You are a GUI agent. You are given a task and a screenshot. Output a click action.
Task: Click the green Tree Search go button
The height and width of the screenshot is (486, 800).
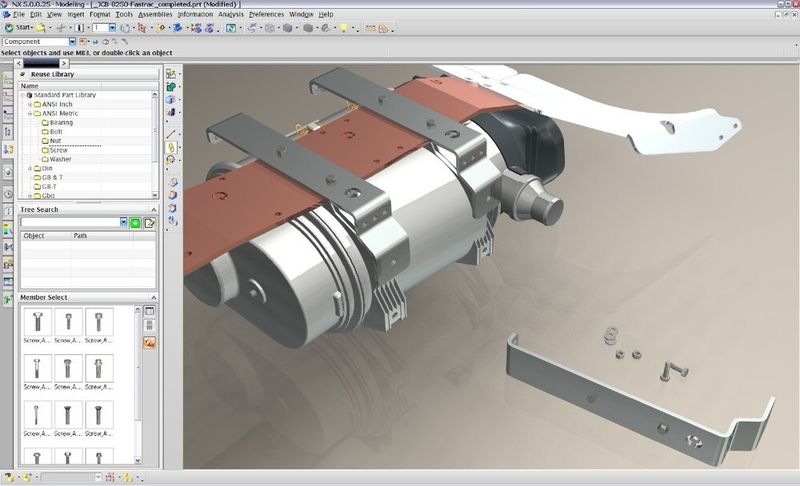[135, 222]
